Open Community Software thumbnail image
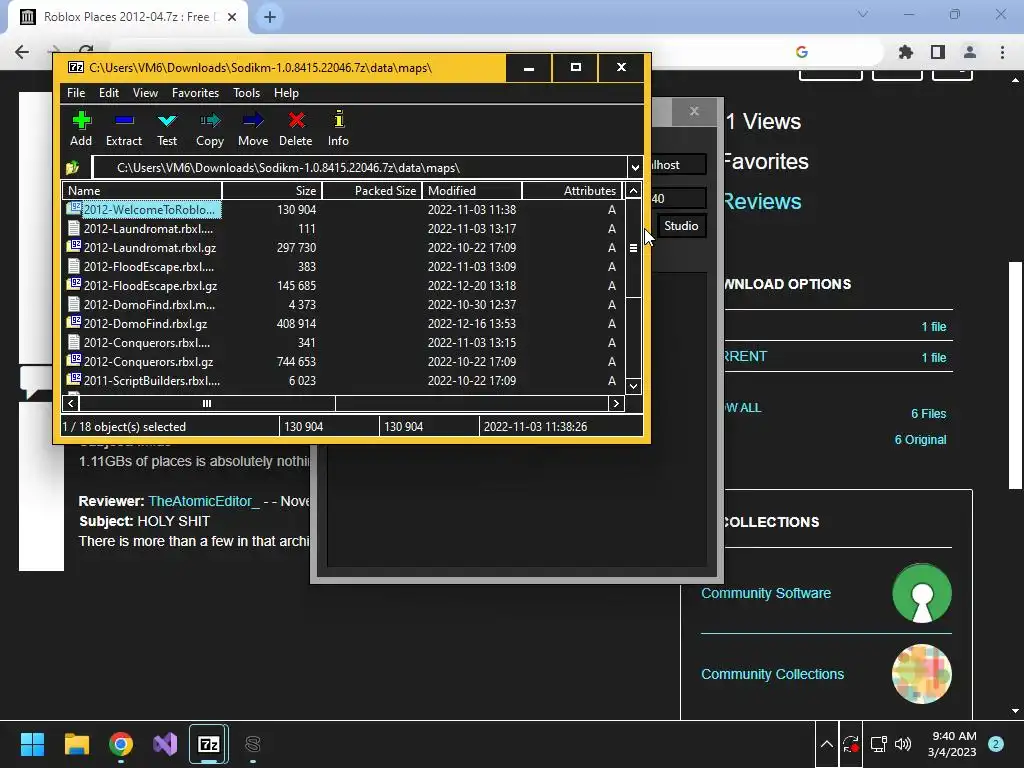This screenshot has height=768, width=1024. point(921,593)
